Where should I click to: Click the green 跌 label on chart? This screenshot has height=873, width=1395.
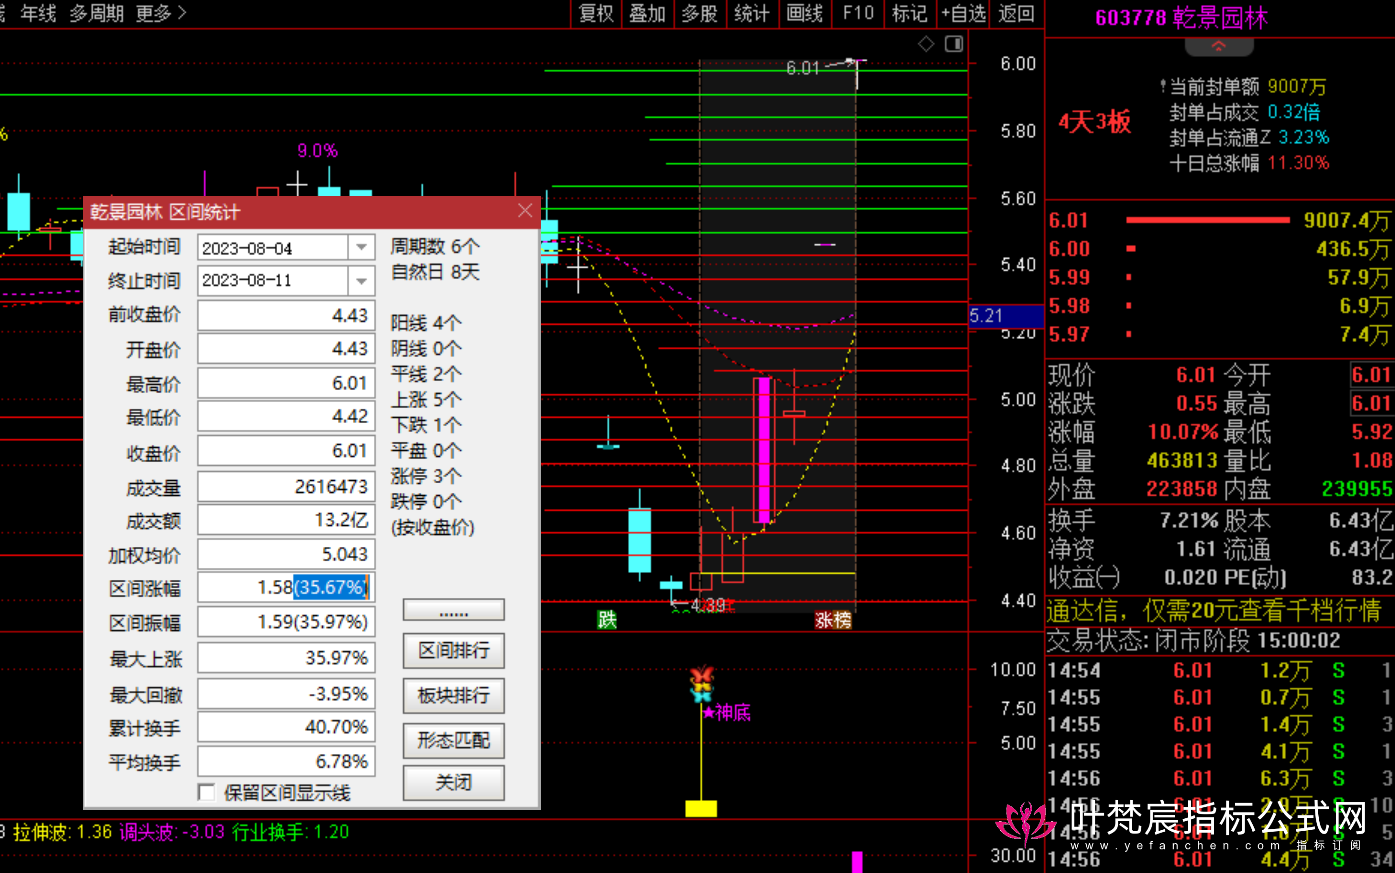pyautogui.click(x=607, y=620)
